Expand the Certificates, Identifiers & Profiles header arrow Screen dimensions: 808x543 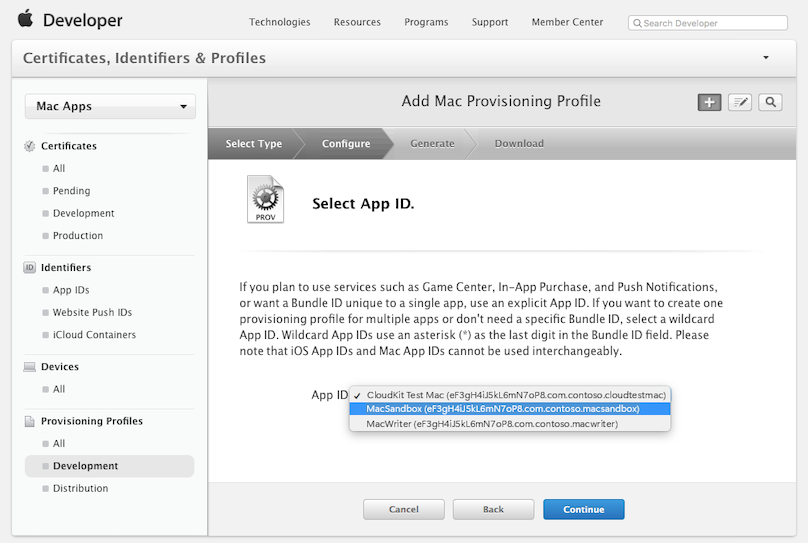[x=766, y=58]
